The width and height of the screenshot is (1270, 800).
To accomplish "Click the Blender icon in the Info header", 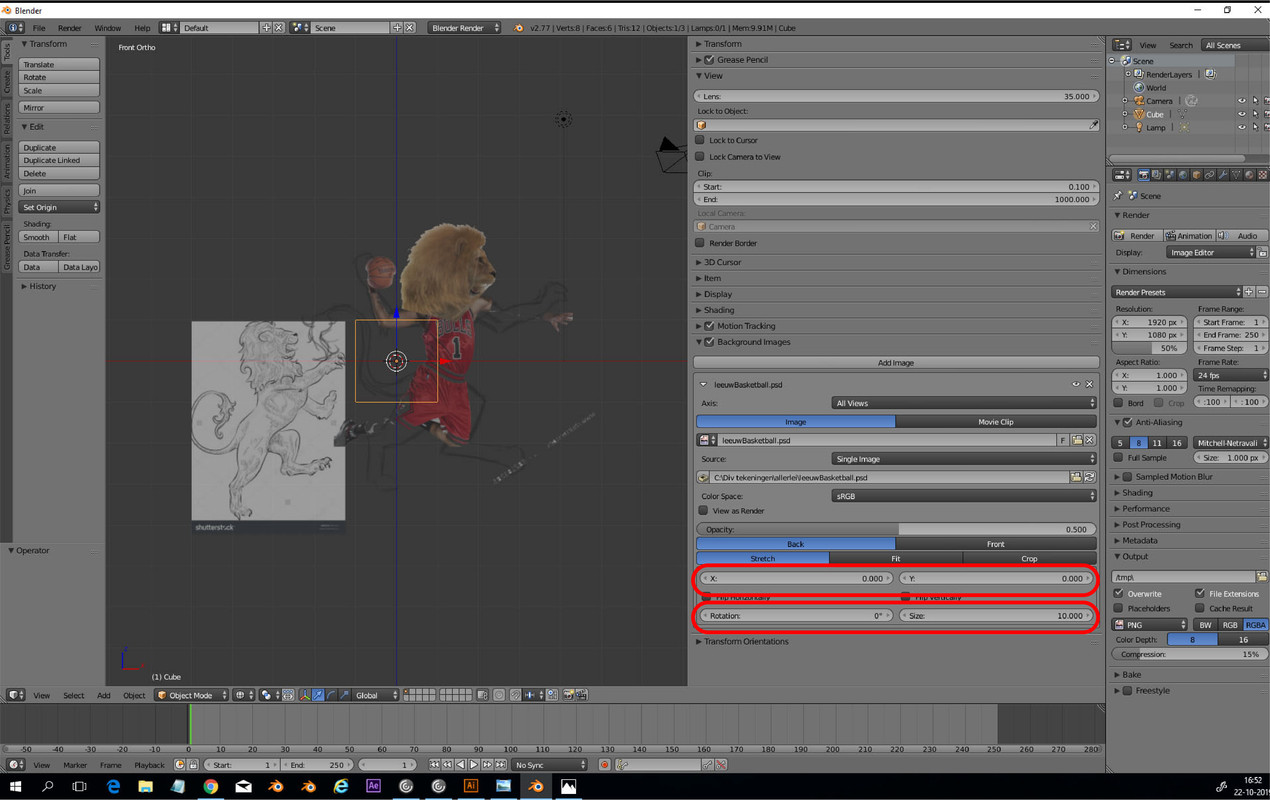I will pos(518,28).
